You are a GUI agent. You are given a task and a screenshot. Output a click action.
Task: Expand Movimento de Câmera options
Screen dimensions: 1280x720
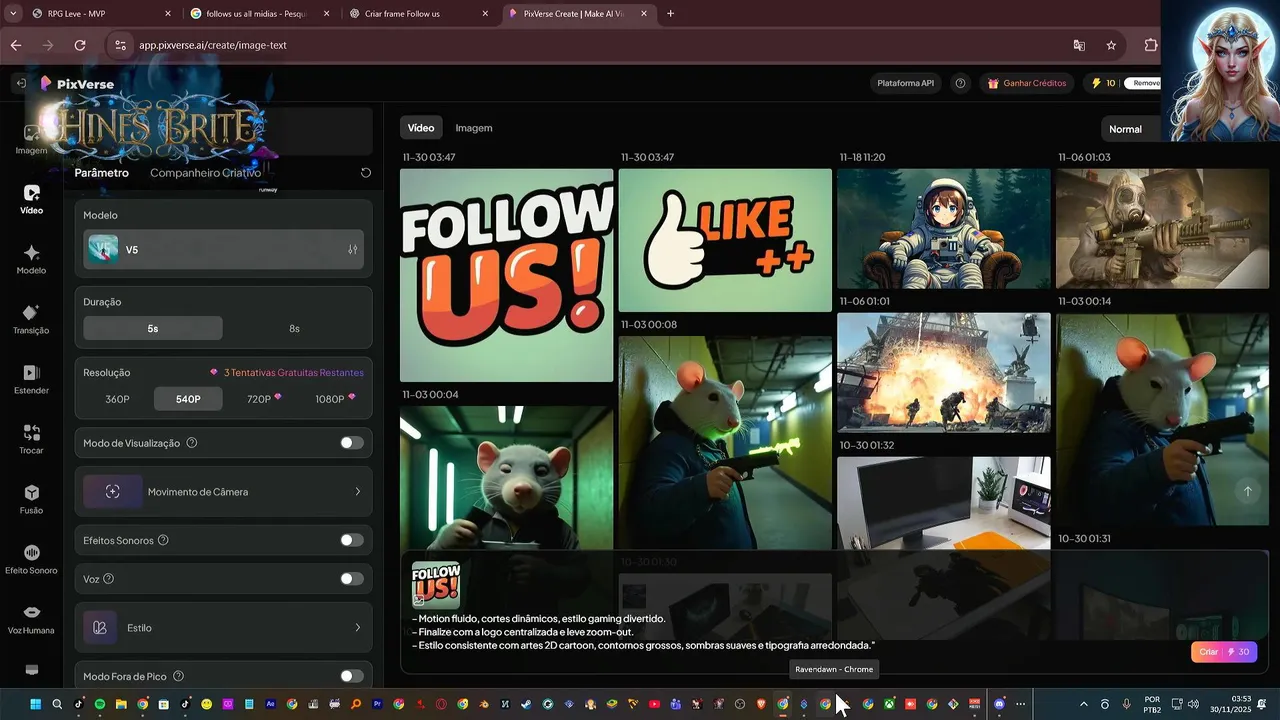click(224, 492)
